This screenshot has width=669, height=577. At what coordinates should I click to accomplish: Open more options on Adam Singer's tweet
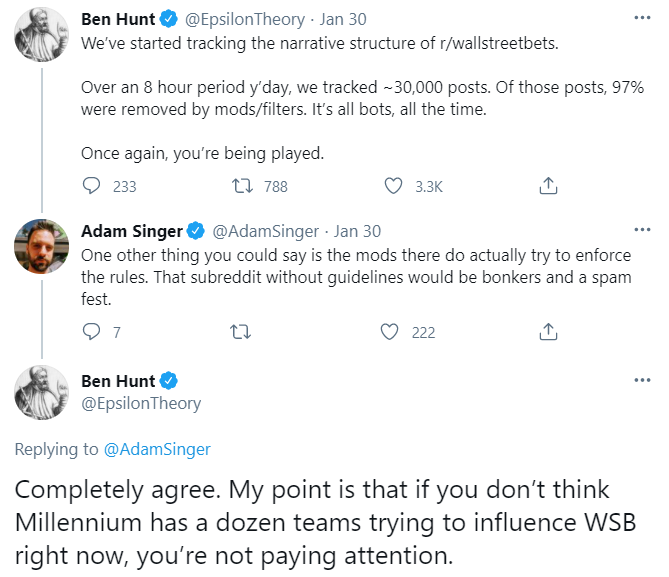tap(642, 231)
